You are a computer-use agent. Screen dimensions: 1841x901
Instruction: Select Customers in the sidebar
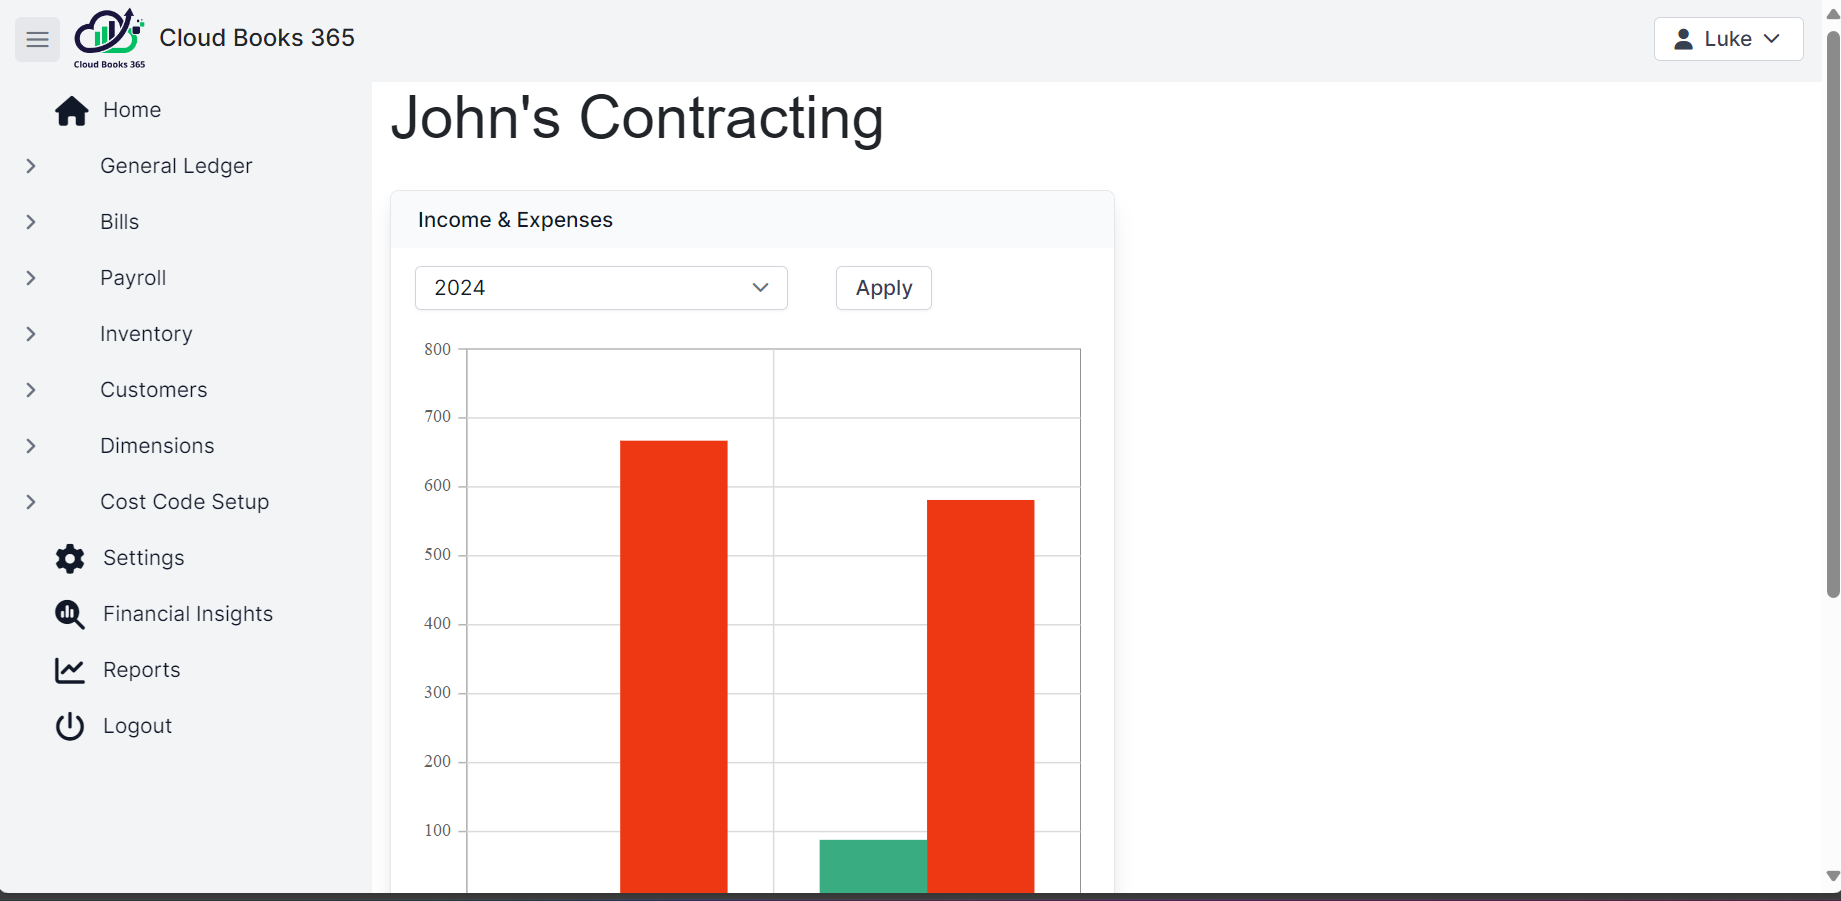[154, 390]
